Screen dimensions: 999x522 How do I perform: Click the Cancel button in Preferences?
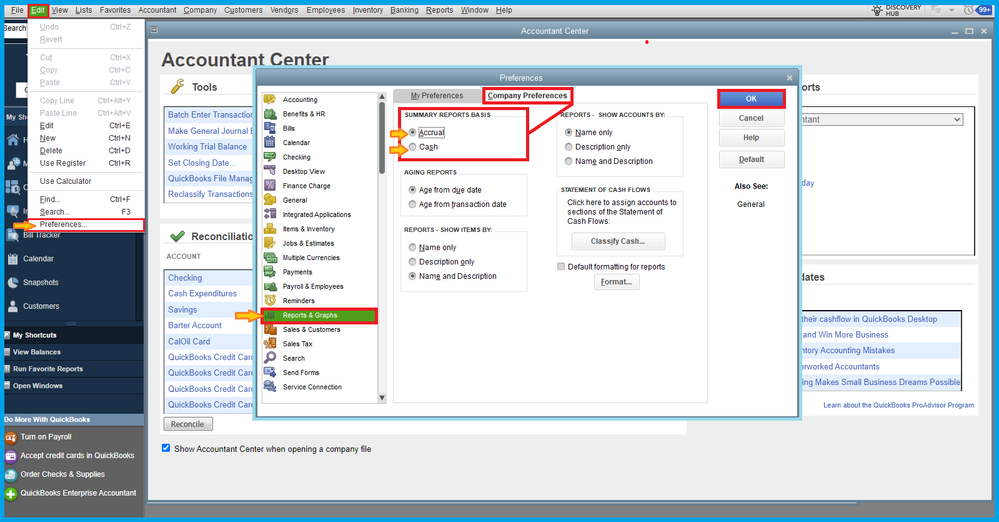tap(751, 118)
